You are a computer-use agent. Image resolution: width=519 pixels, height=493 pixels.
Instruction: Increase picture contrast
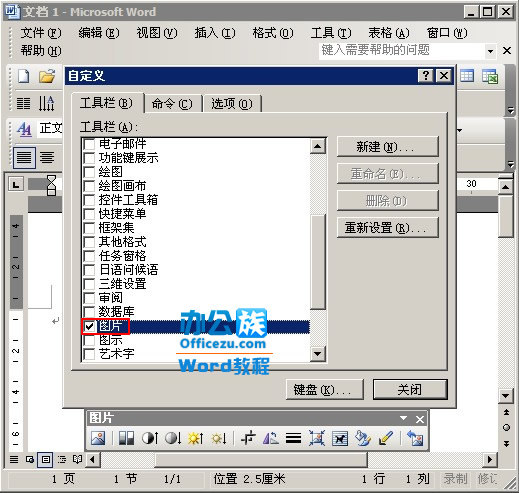[x=150, y=438]
